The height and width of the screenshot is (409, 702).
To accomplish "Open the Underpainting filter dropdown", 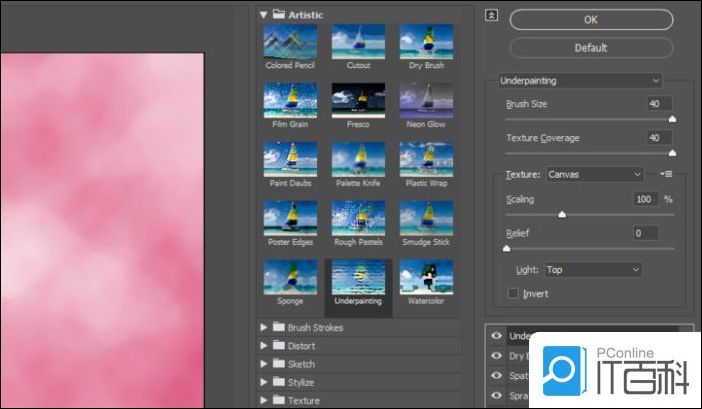I will point(580,80).
